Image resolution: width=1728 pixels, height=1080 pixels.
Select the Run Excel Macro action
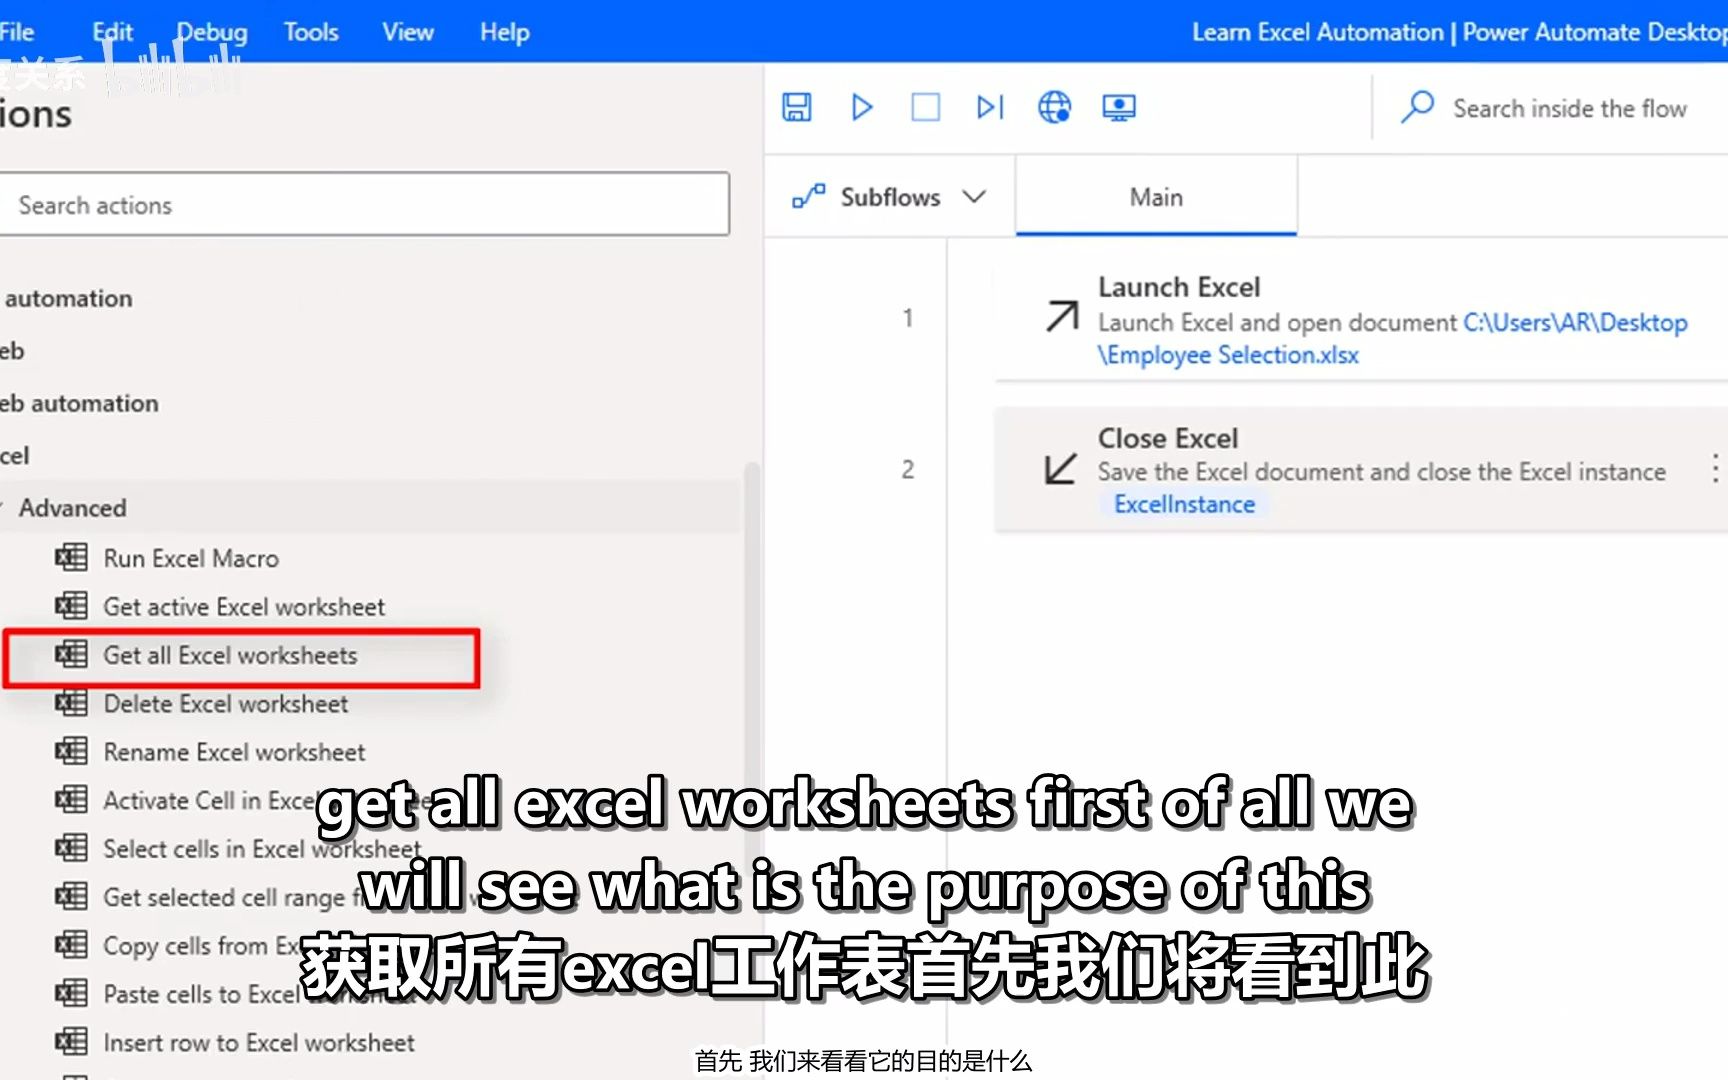[x=190, y=558]
